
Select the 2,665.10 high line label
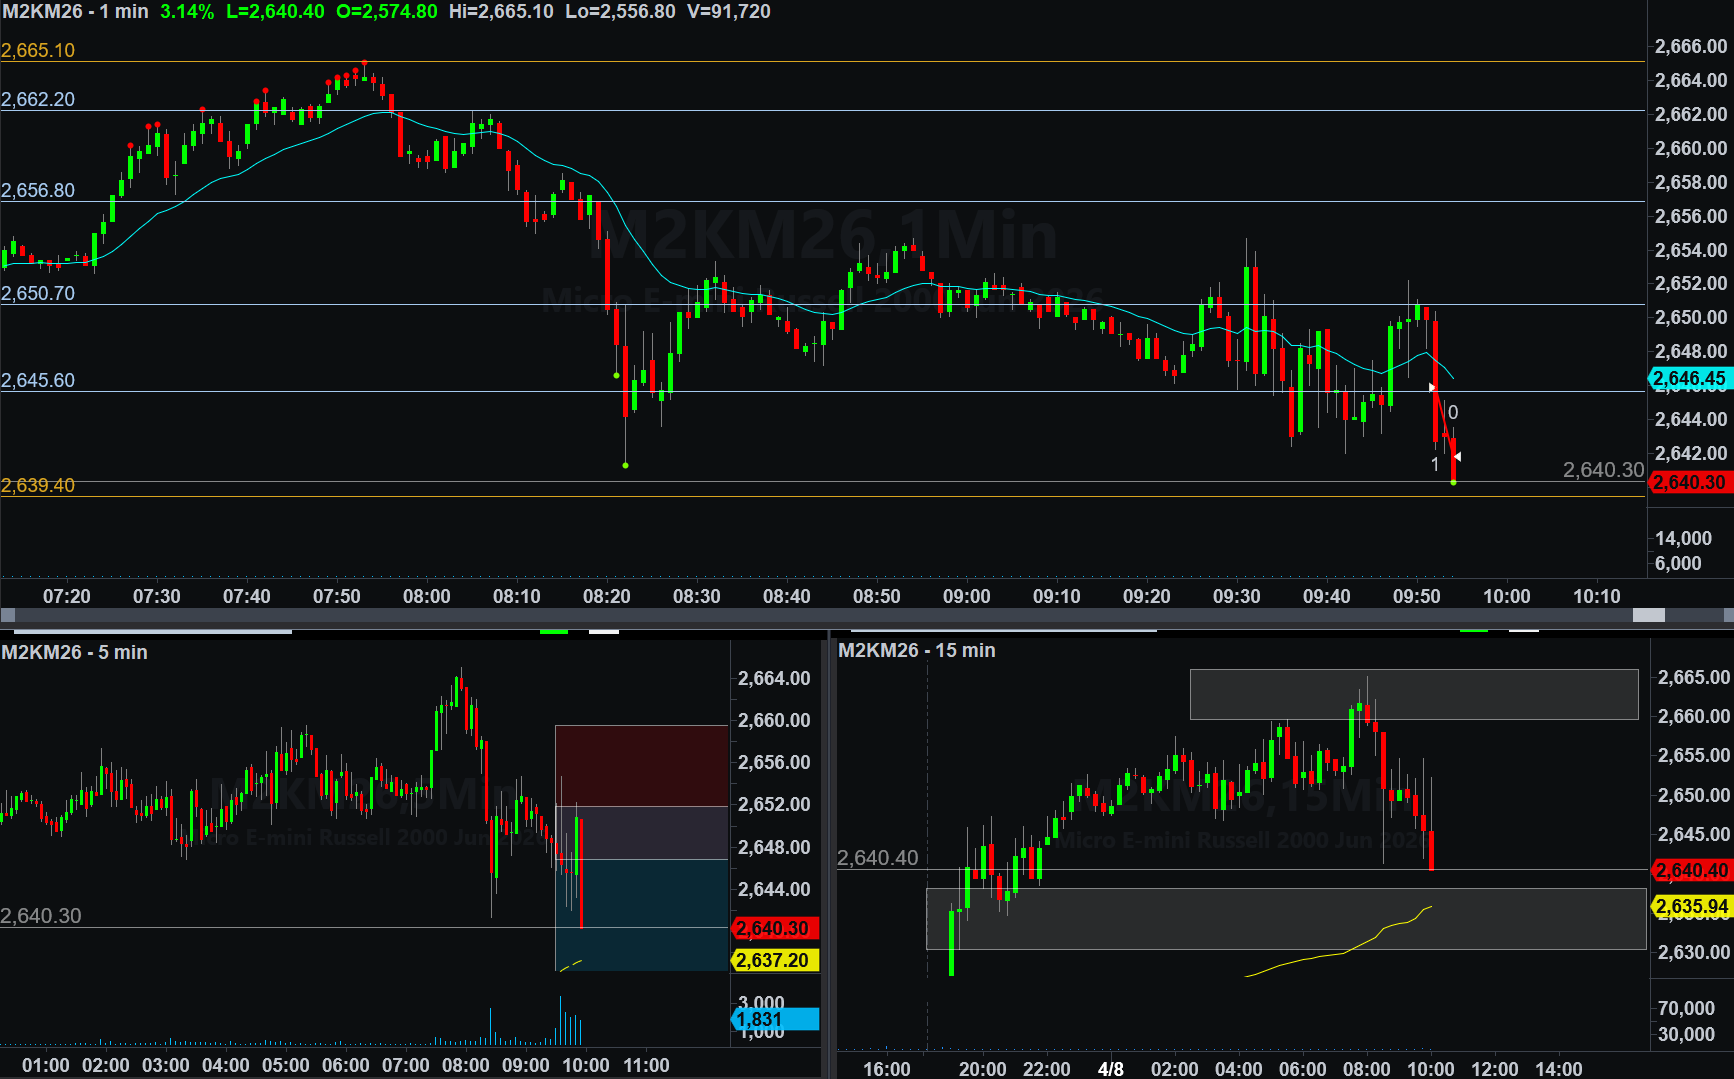click(38, 51)
